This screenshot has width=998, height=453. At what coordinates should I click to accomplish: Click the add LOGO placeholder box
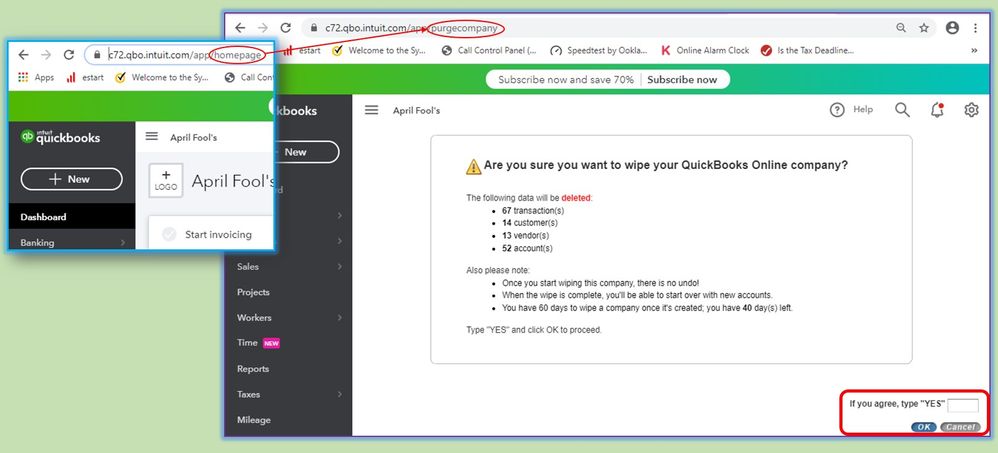click(166, 181)
